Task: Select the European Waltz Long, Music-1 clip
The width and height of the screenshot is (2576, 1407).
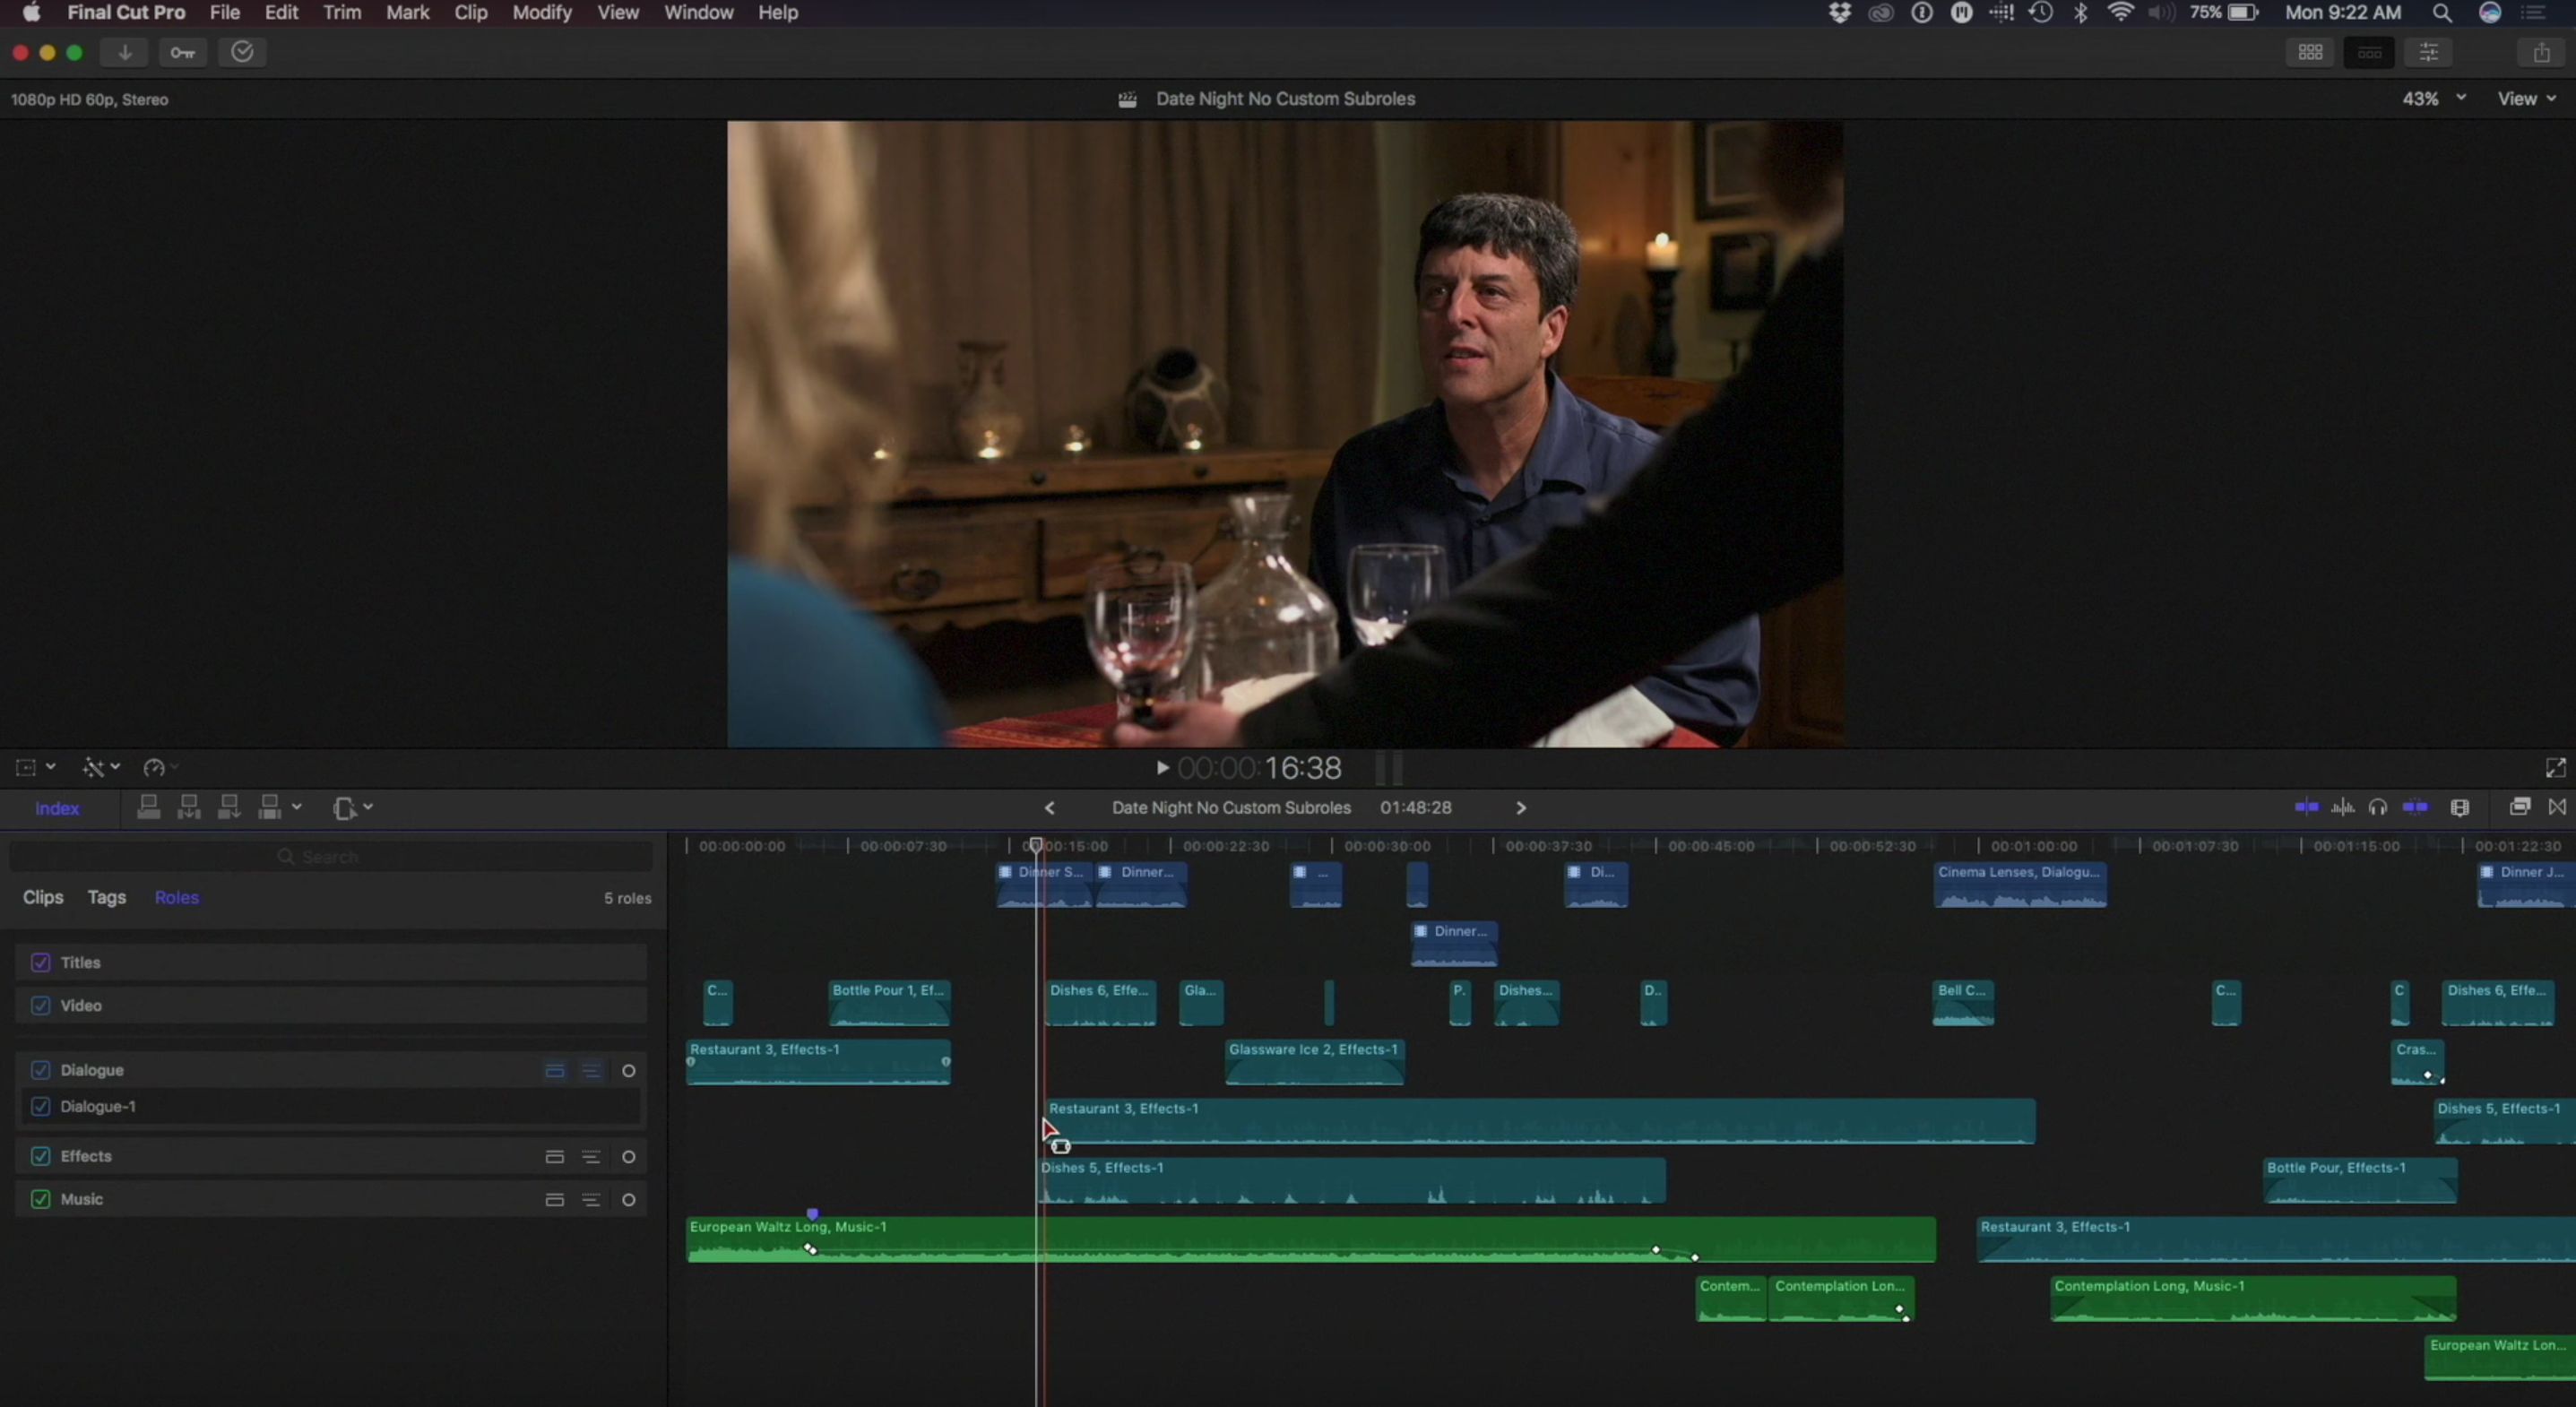Action: click(x=1310, y=1239)
